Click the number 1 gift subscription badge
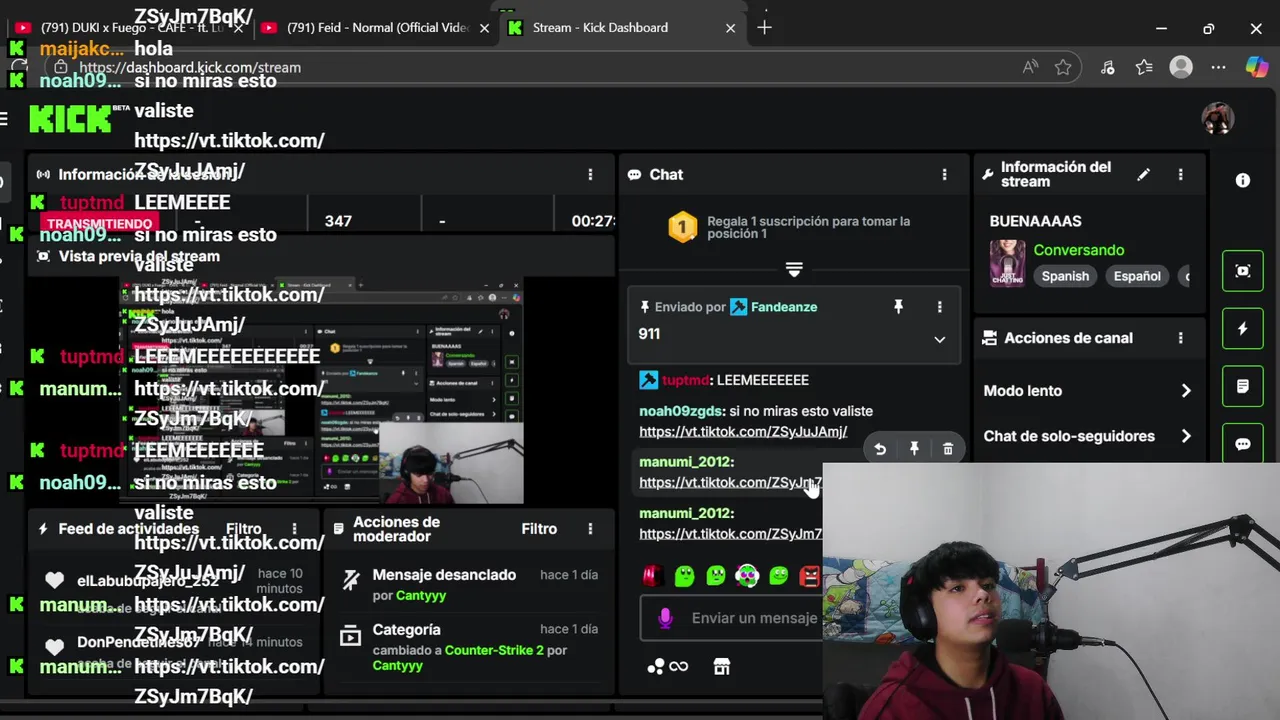 click(x=682, y=227)
